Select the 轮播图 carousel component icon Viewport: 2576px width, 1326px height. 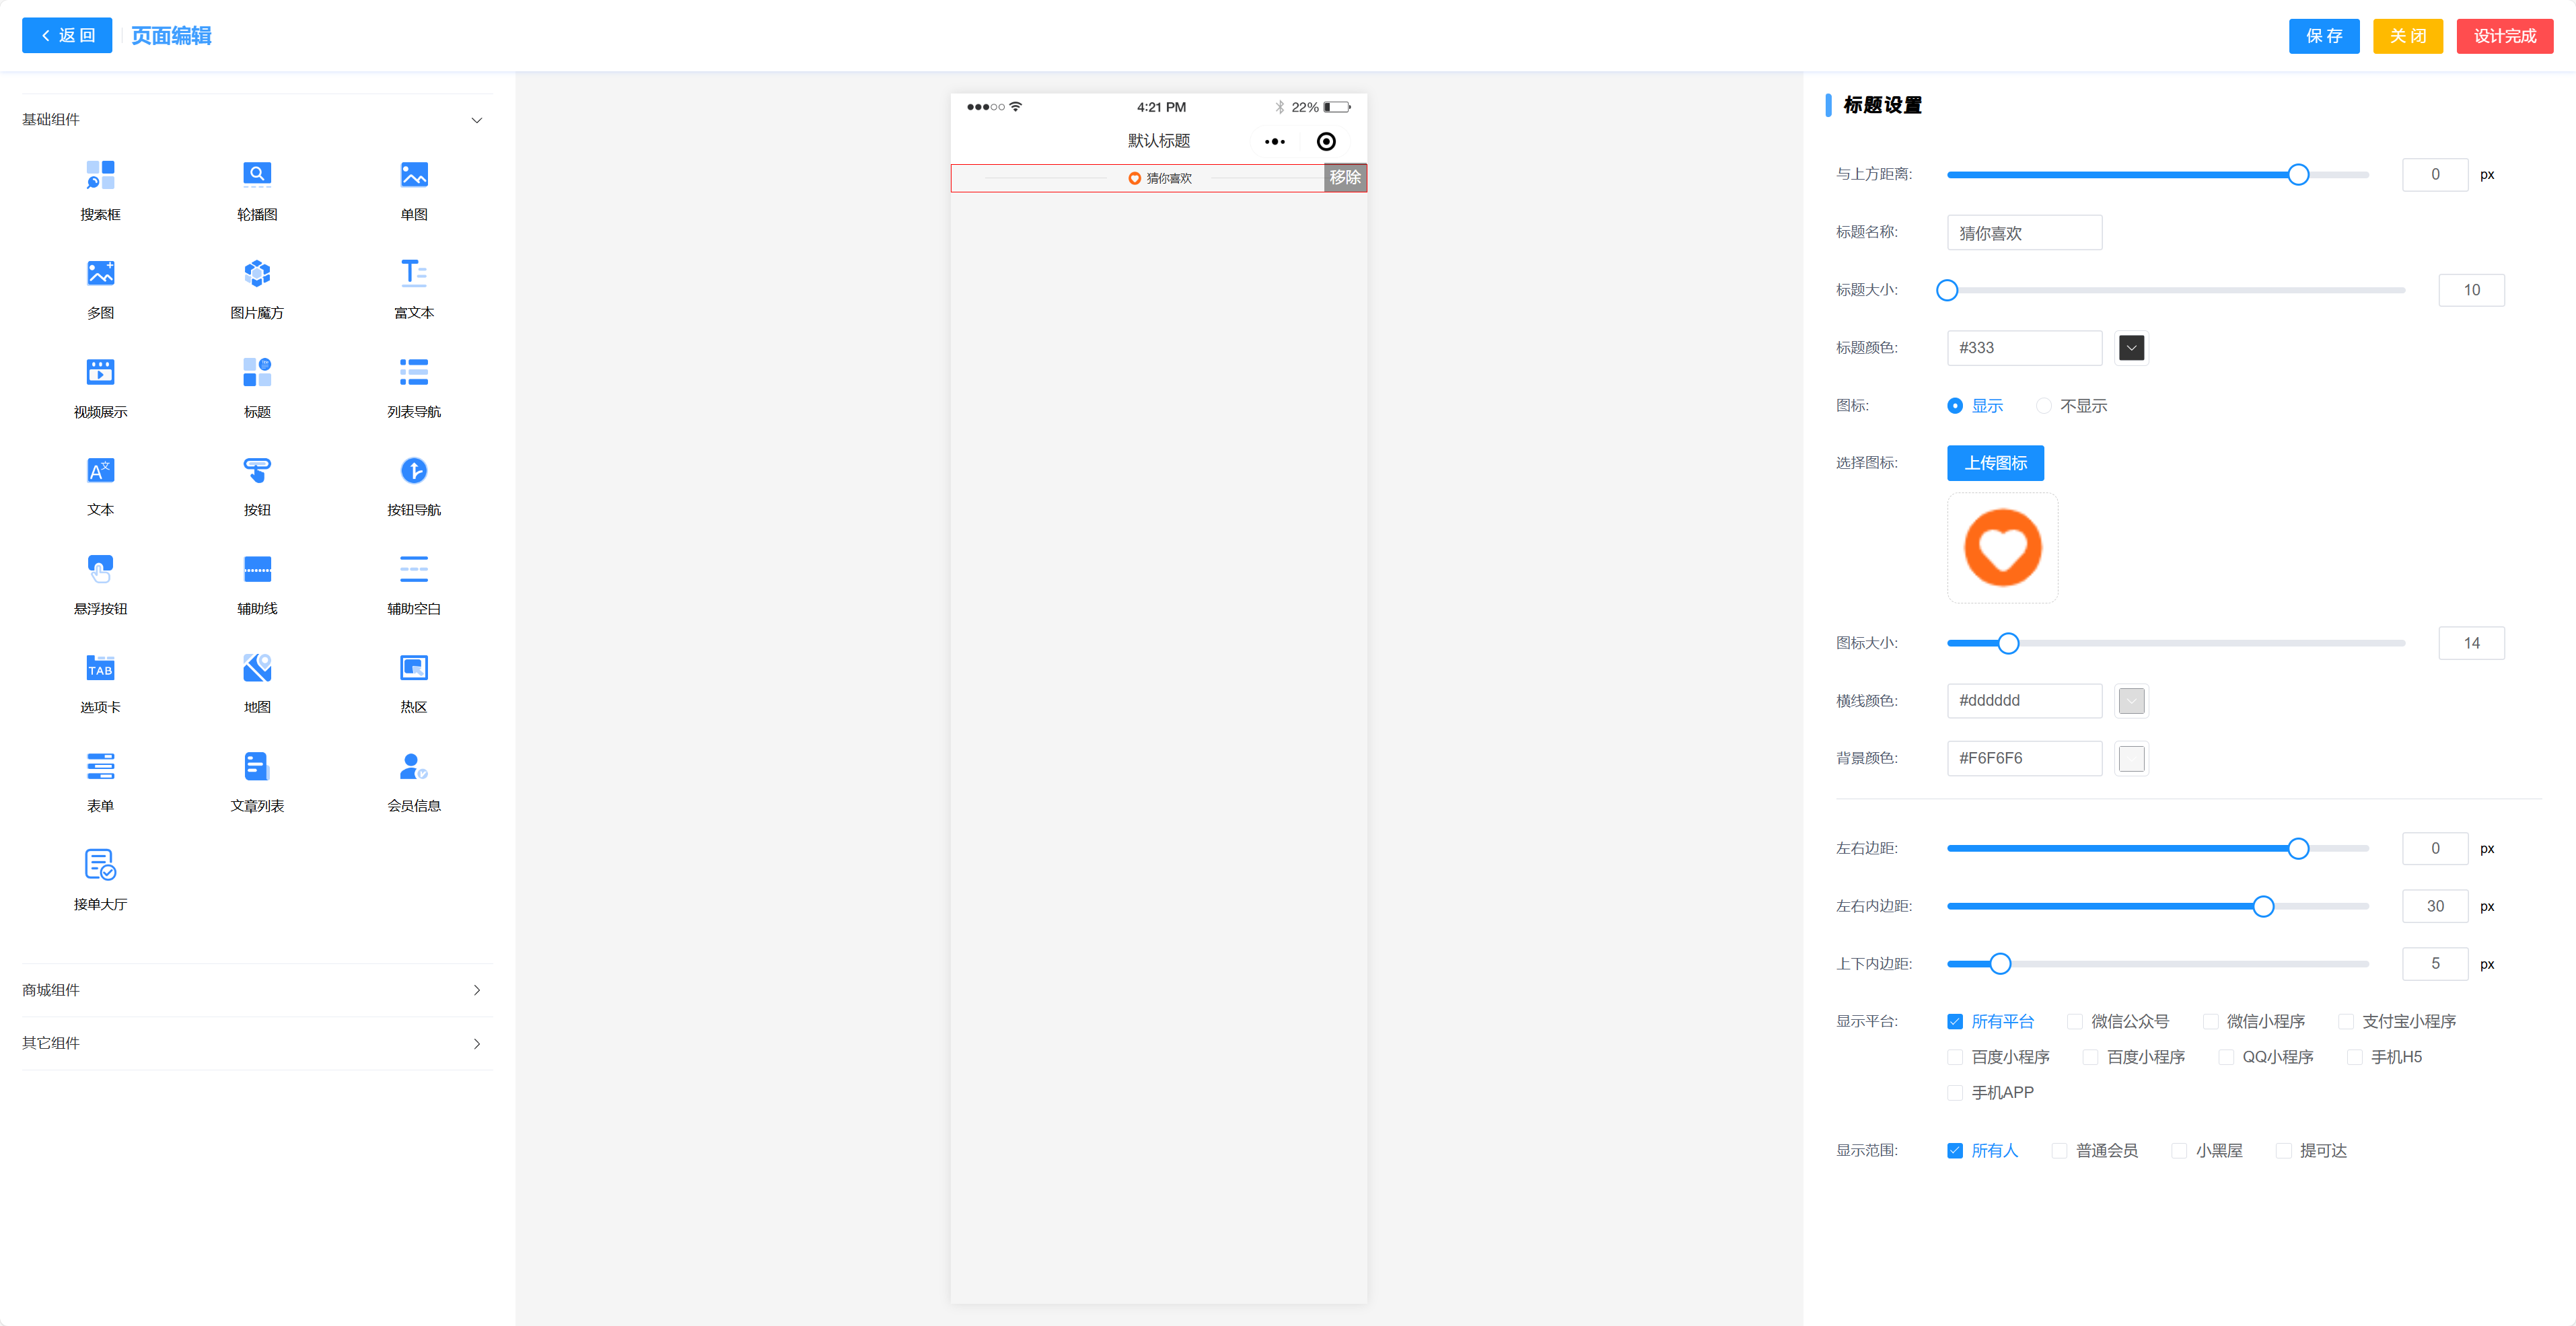(x=257, y=176)
